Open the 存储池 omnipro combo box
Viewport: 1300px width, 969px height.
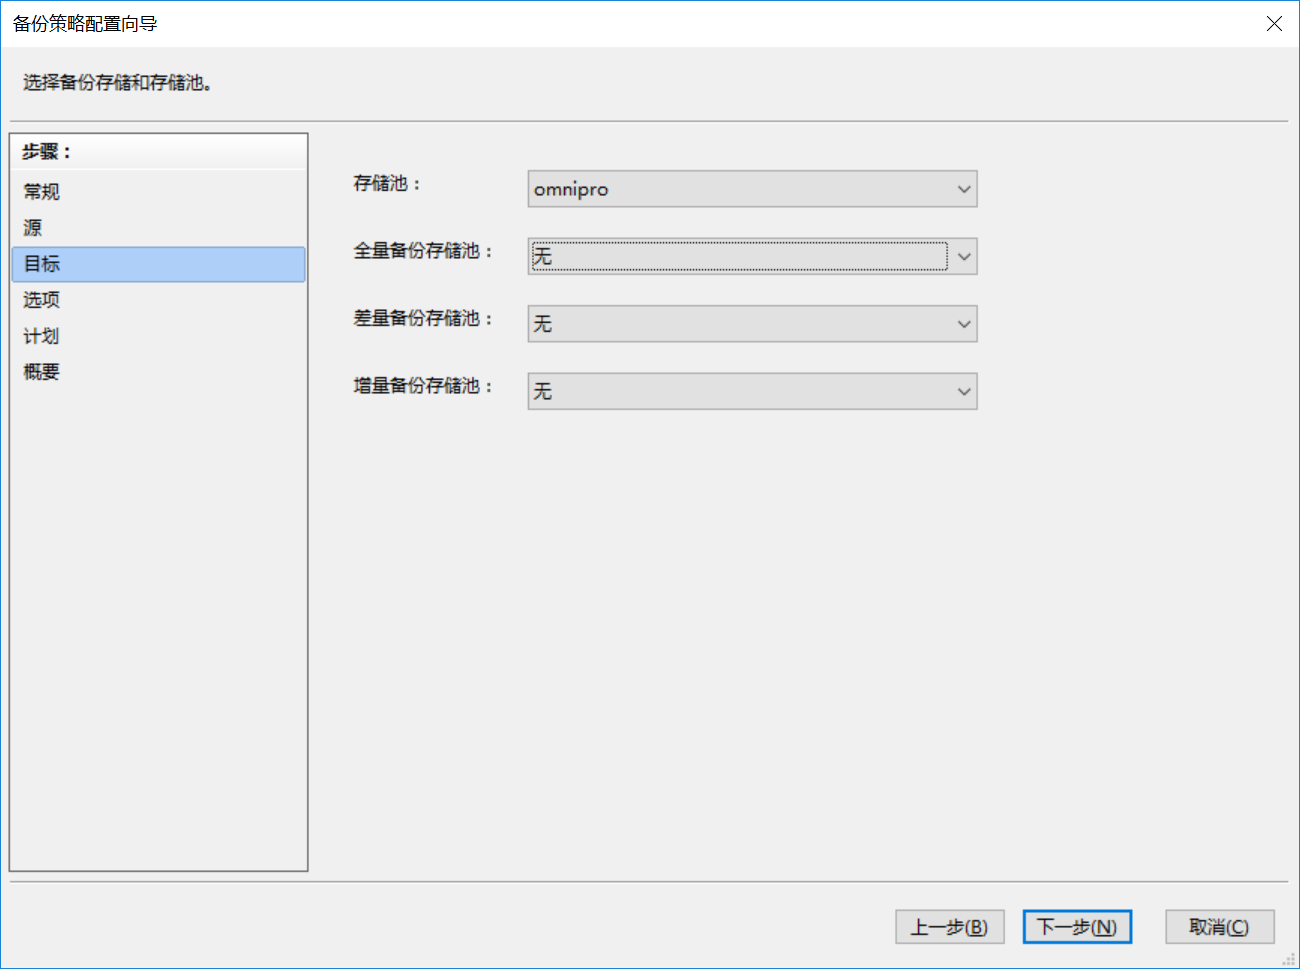(x=740, y=189)
